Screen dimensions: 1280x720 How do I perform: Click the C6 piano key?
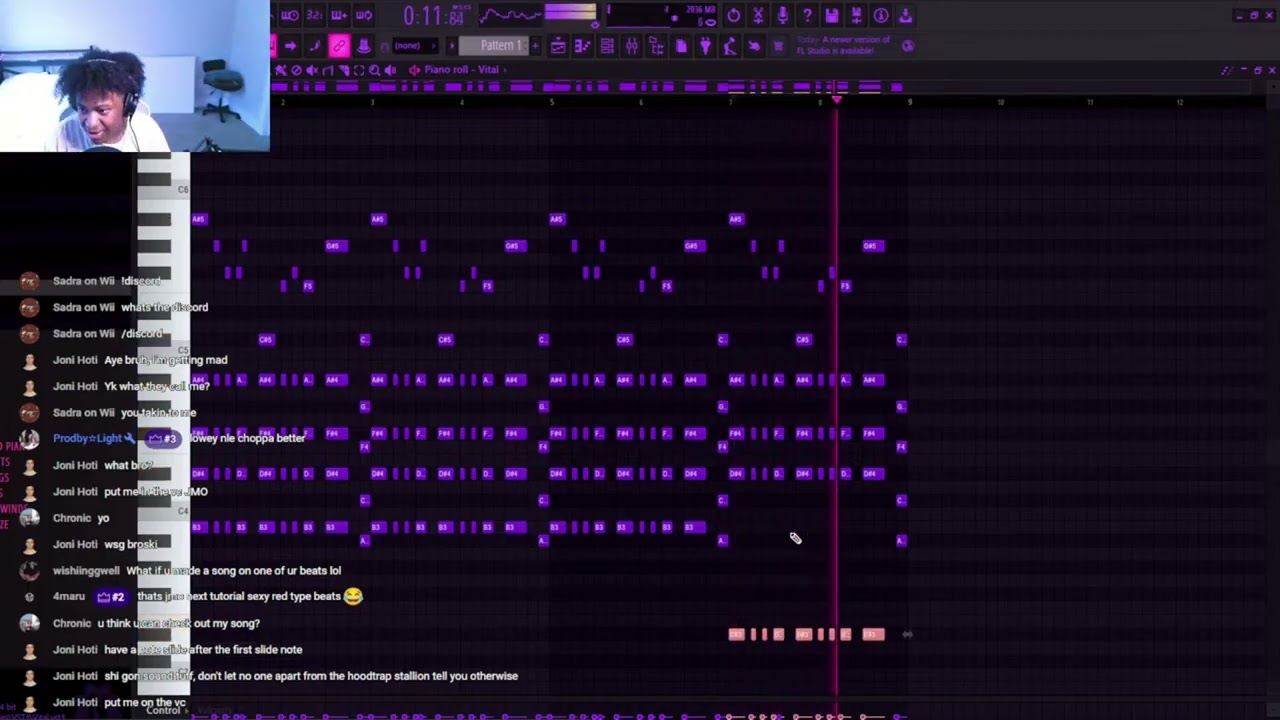tap(164, 188)
